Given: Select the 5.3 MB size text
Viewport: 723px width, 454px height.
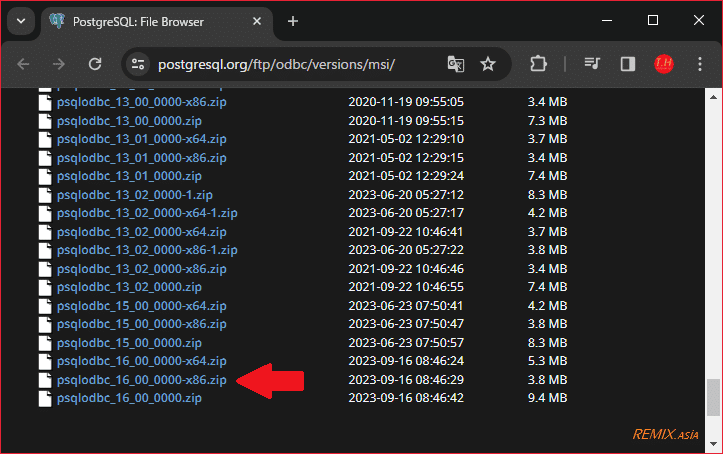Looking at the screenshot, I should pos(547,361).
